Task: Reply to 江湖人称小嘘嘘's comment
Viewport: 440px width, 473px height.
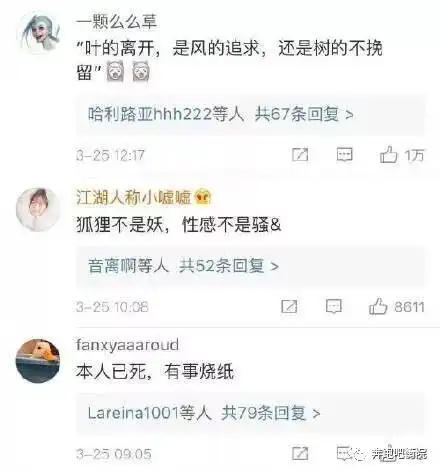Action: click(334, 306)
